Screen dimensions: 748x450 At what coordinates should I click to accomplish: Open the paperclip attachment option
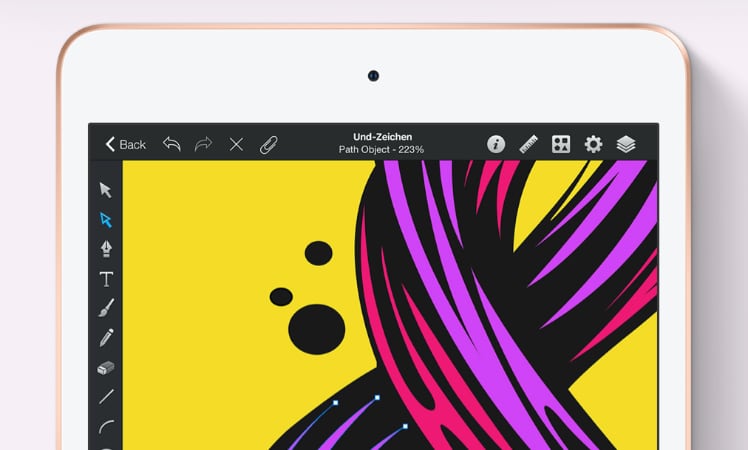tap(268, 144)
